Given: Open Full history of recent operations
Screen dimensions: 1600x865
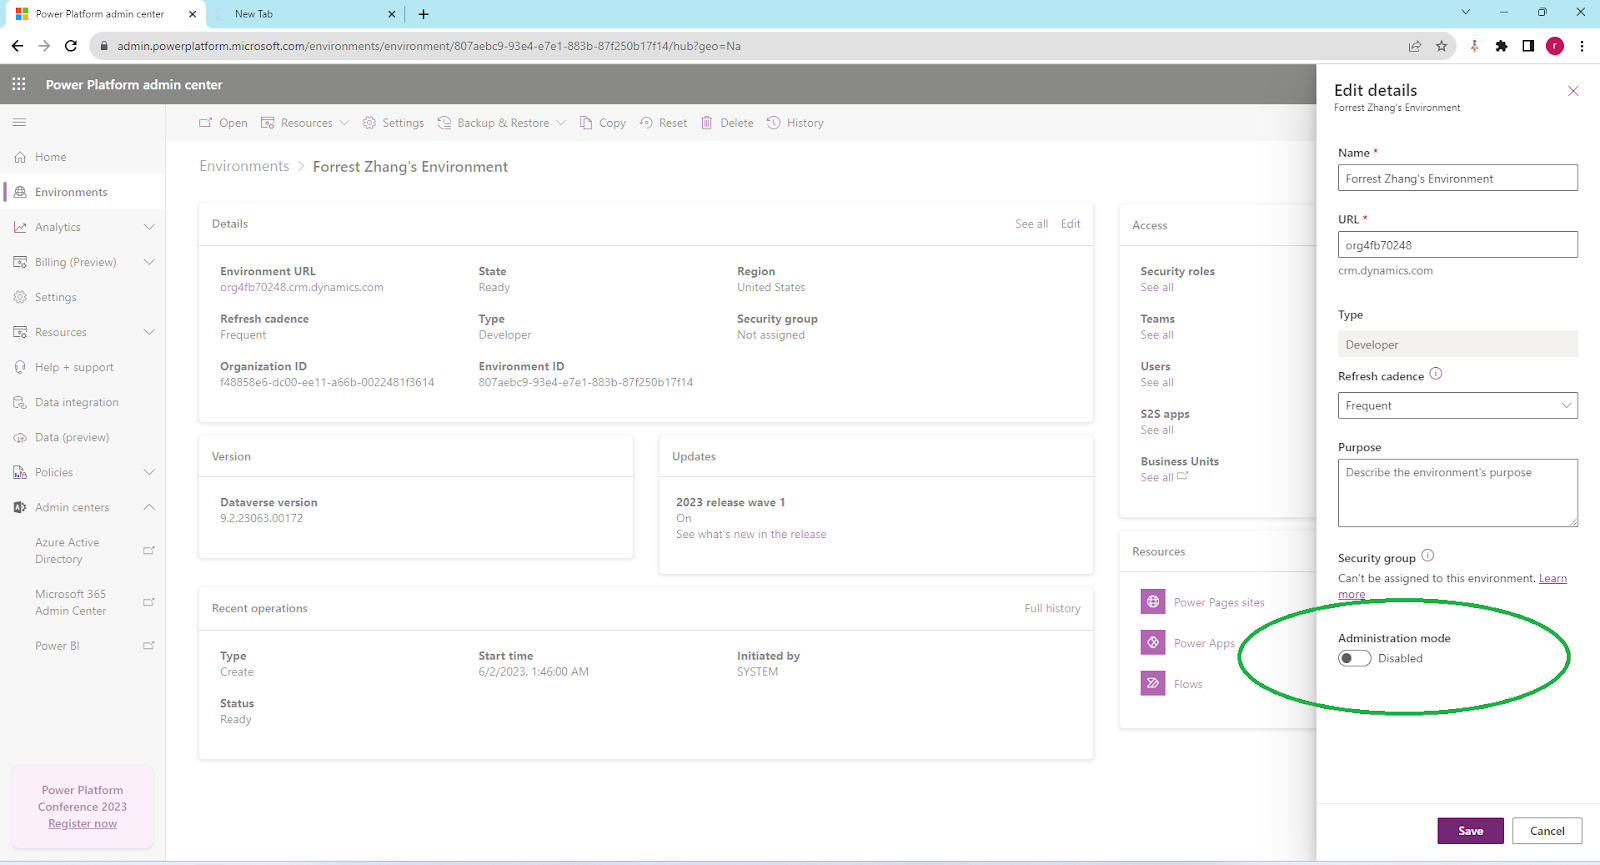Looking at the screenshot, I should (x=1052, y=608).
